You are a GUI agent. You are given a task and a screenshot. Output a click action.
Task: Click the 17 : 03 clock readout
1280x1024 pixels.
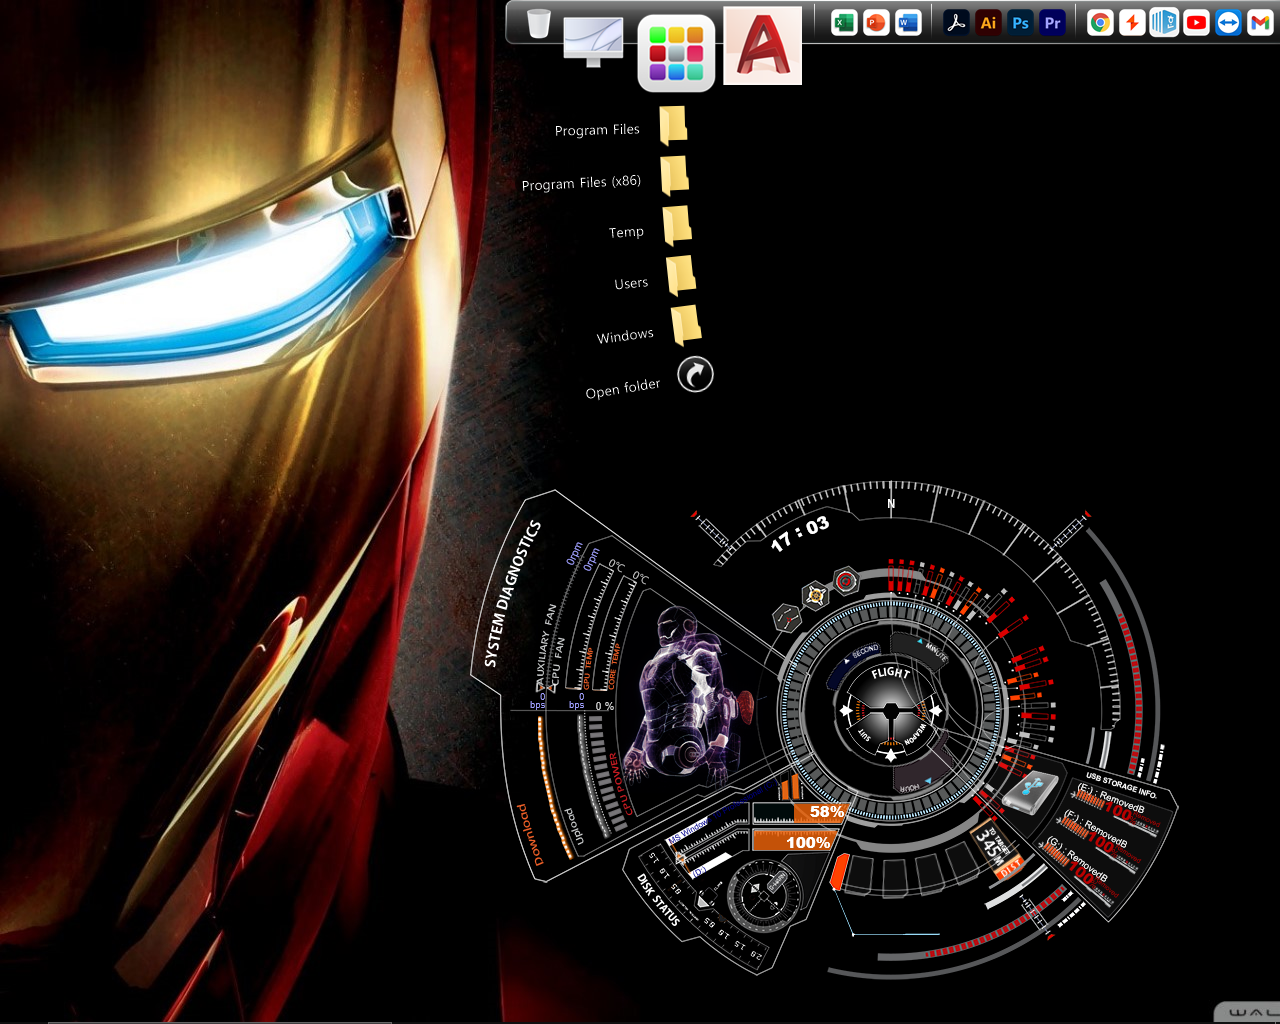point(799,534)
